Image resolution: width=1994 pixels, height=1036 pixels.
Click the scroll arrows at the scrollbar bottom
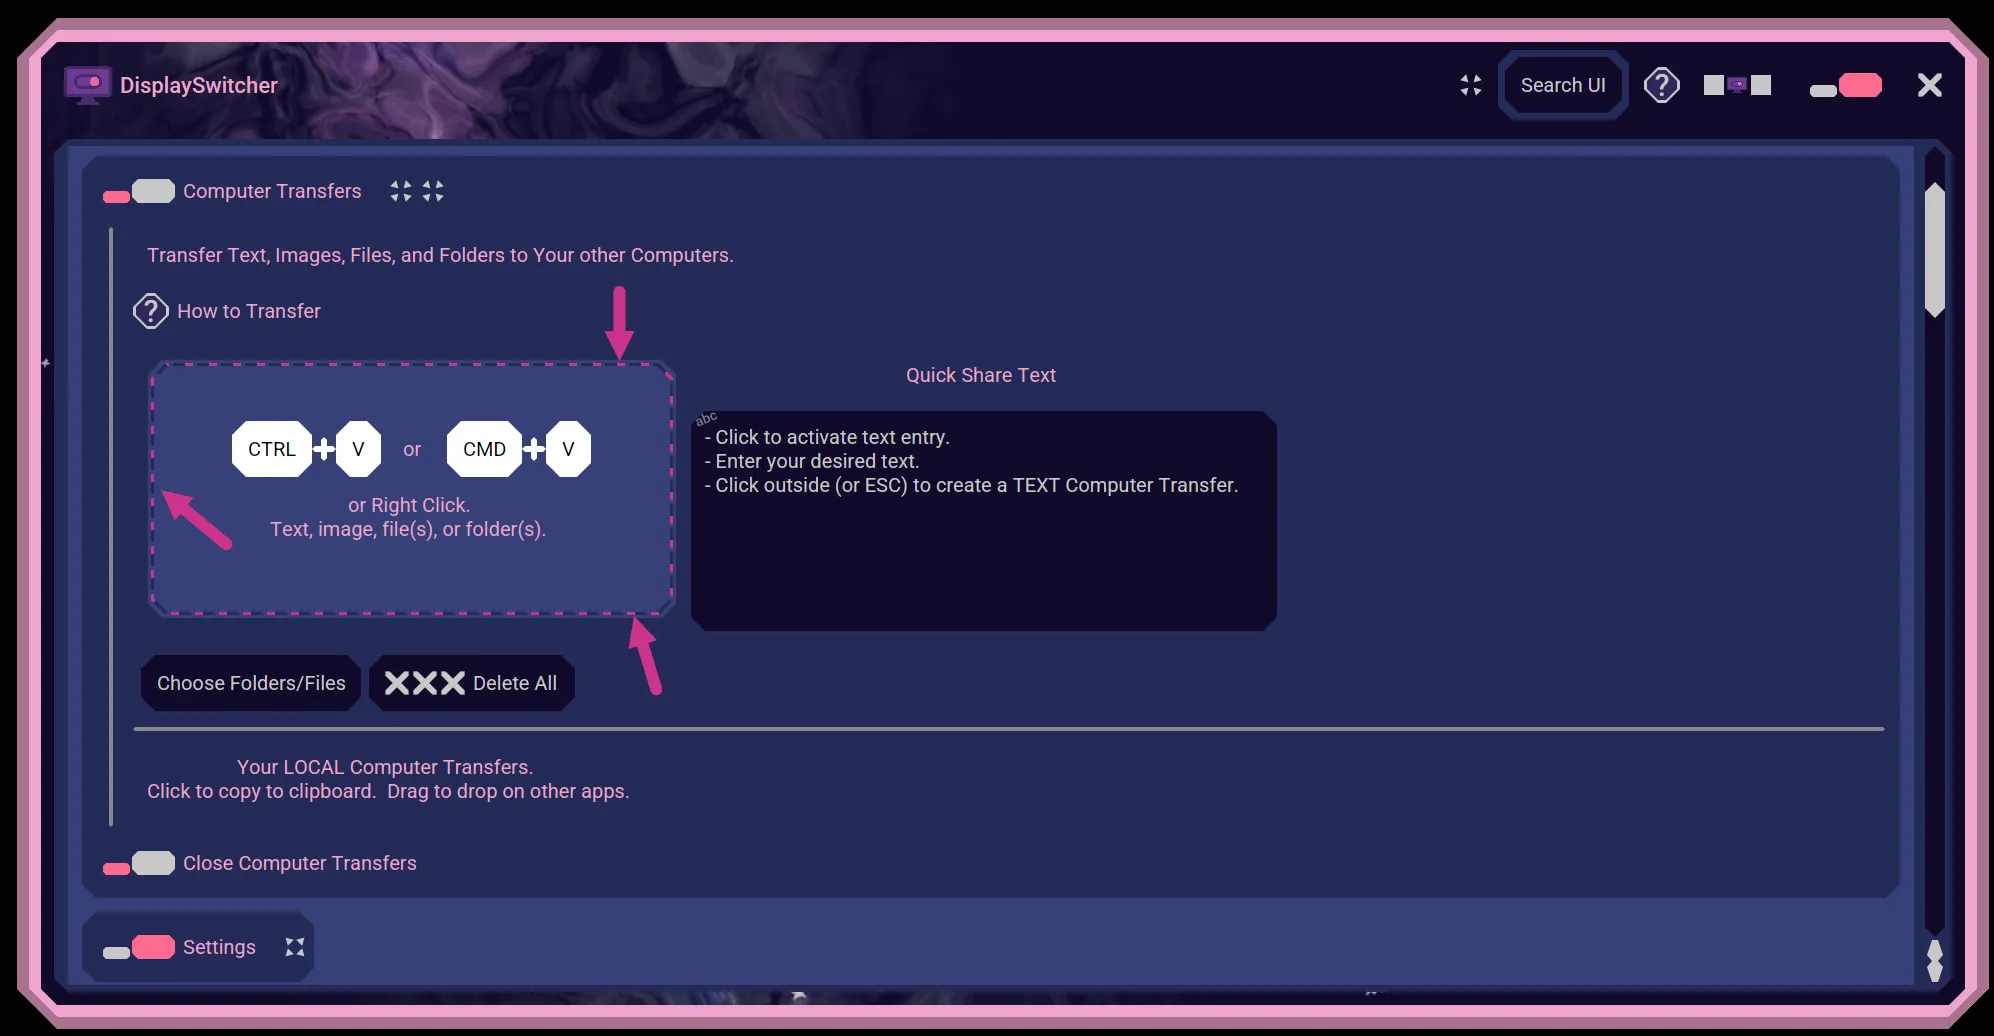pyautogui.click(x=1935, y=960)
